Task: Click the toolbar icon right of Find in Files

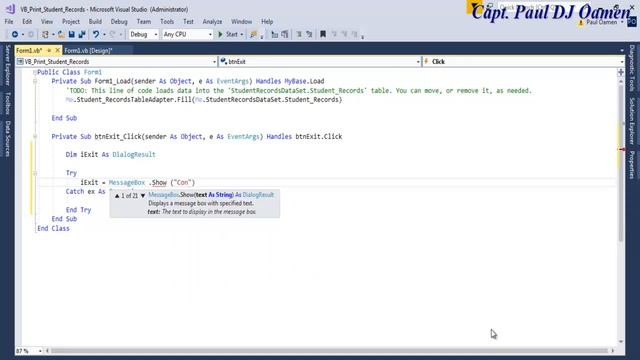Action: 274,35
